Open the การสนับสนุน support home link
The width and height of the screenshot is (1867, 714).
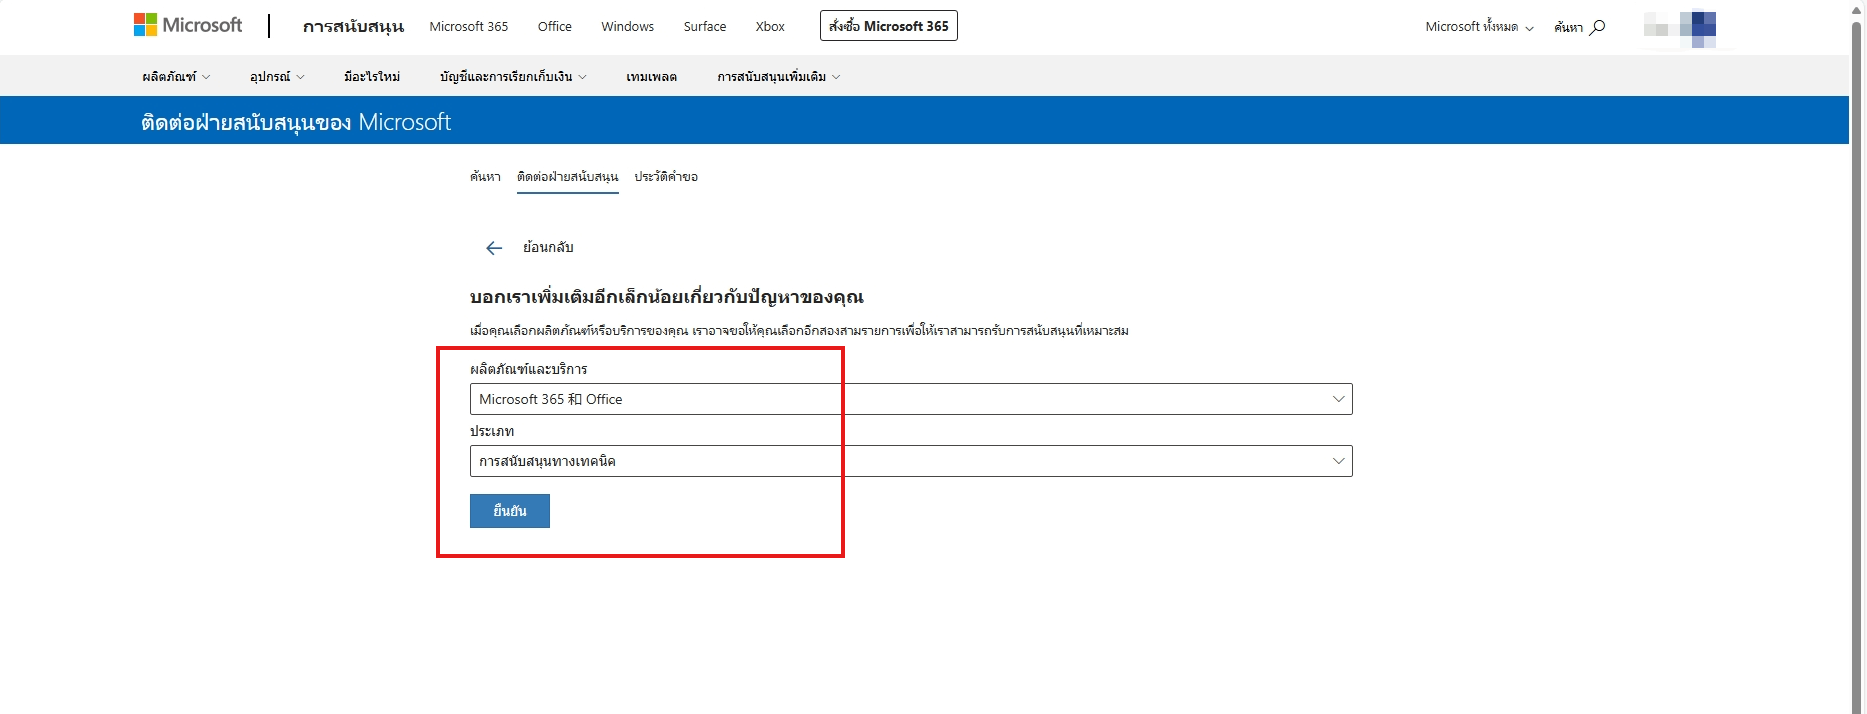point(353,27)
